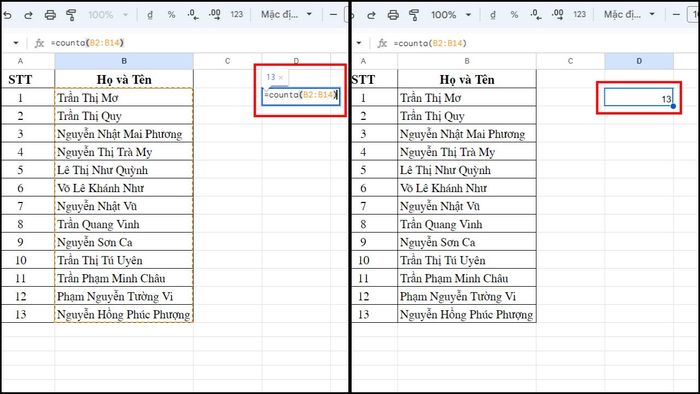700x394 pixels.
Task: Select Lê Thị Như Quỳnh in right sheet
Action: pos(467,170)
